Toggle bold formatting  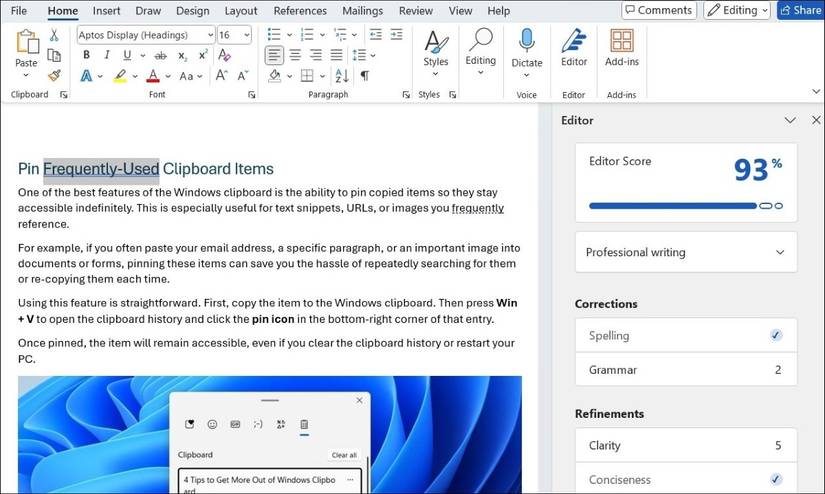pyautogui.click(x=86, y=55)
